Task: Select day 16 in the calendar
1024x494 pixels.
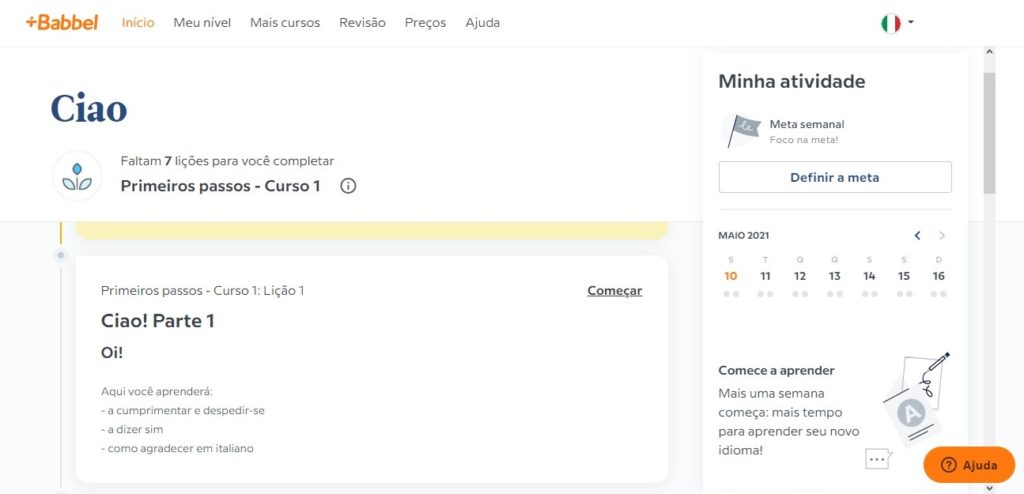Action: click(x=938, y=276)
